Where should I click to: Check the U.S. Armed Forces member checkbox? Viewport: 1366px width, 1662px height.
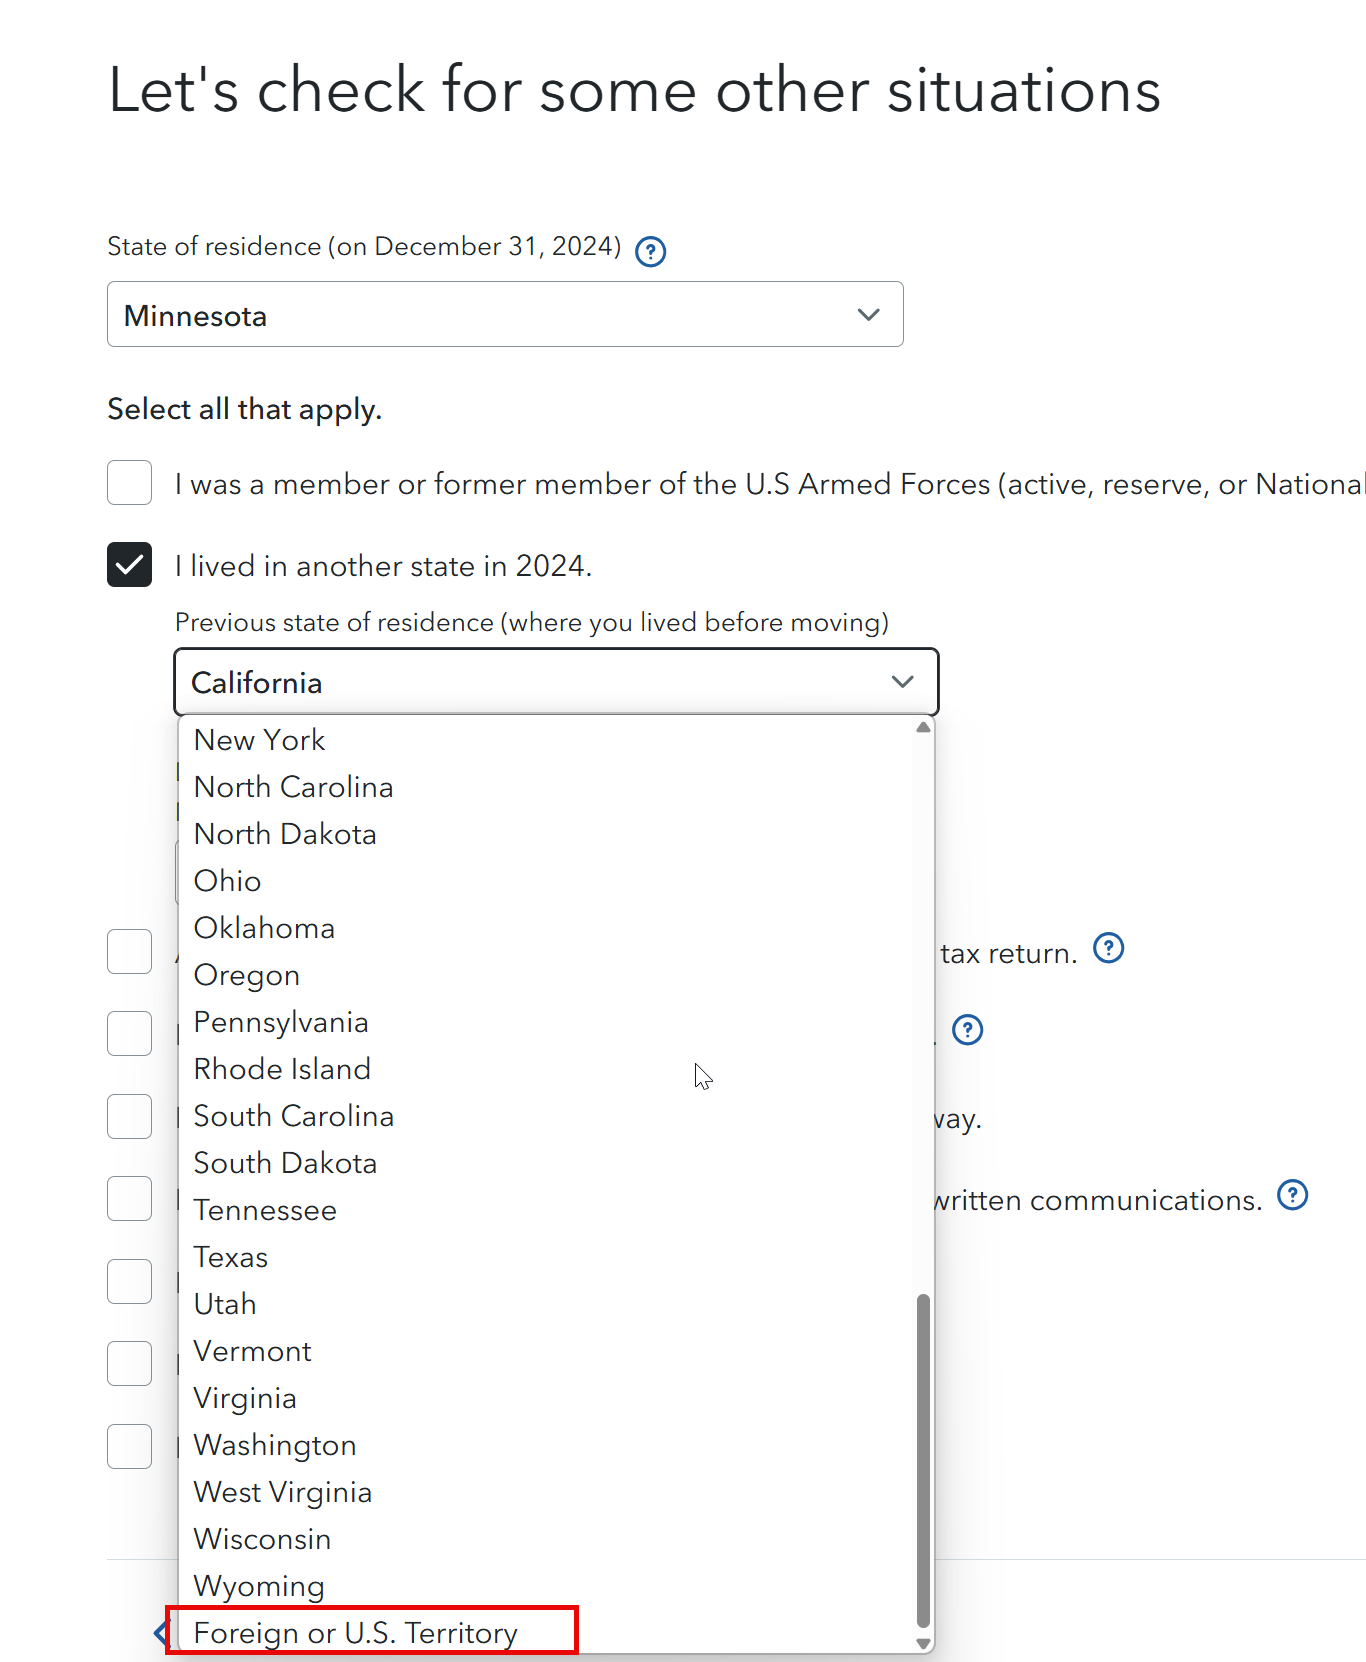point(130,483)
